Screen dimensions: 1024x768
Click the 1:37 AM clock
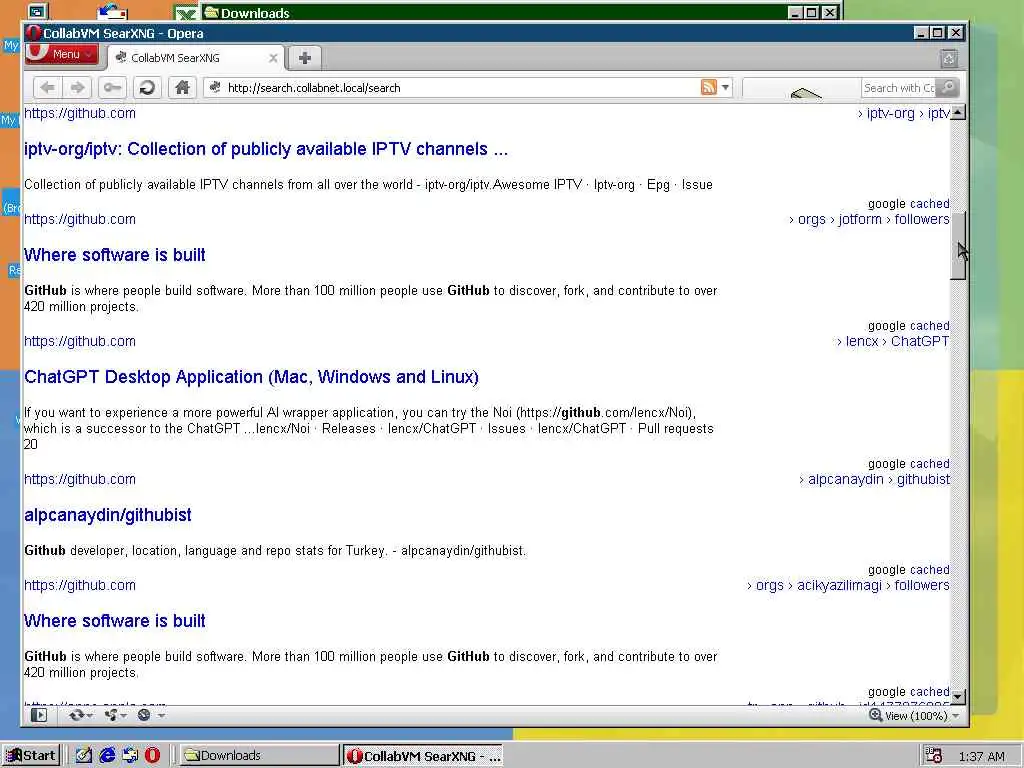981,756
